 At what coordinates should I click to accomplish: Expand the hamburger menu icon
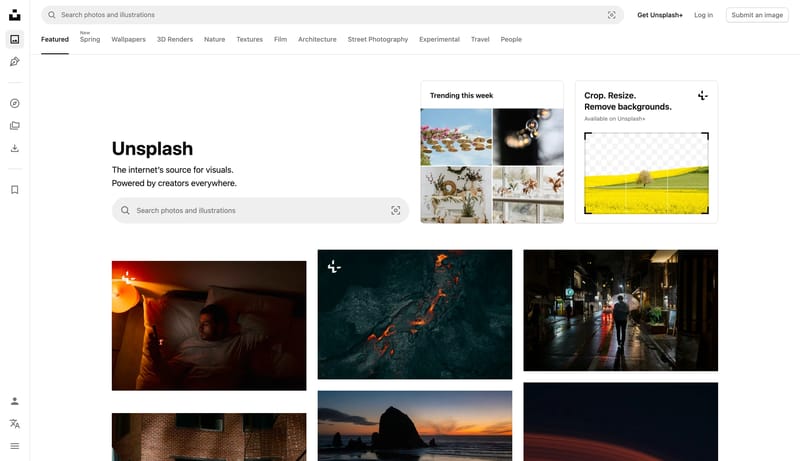(14, 446)
